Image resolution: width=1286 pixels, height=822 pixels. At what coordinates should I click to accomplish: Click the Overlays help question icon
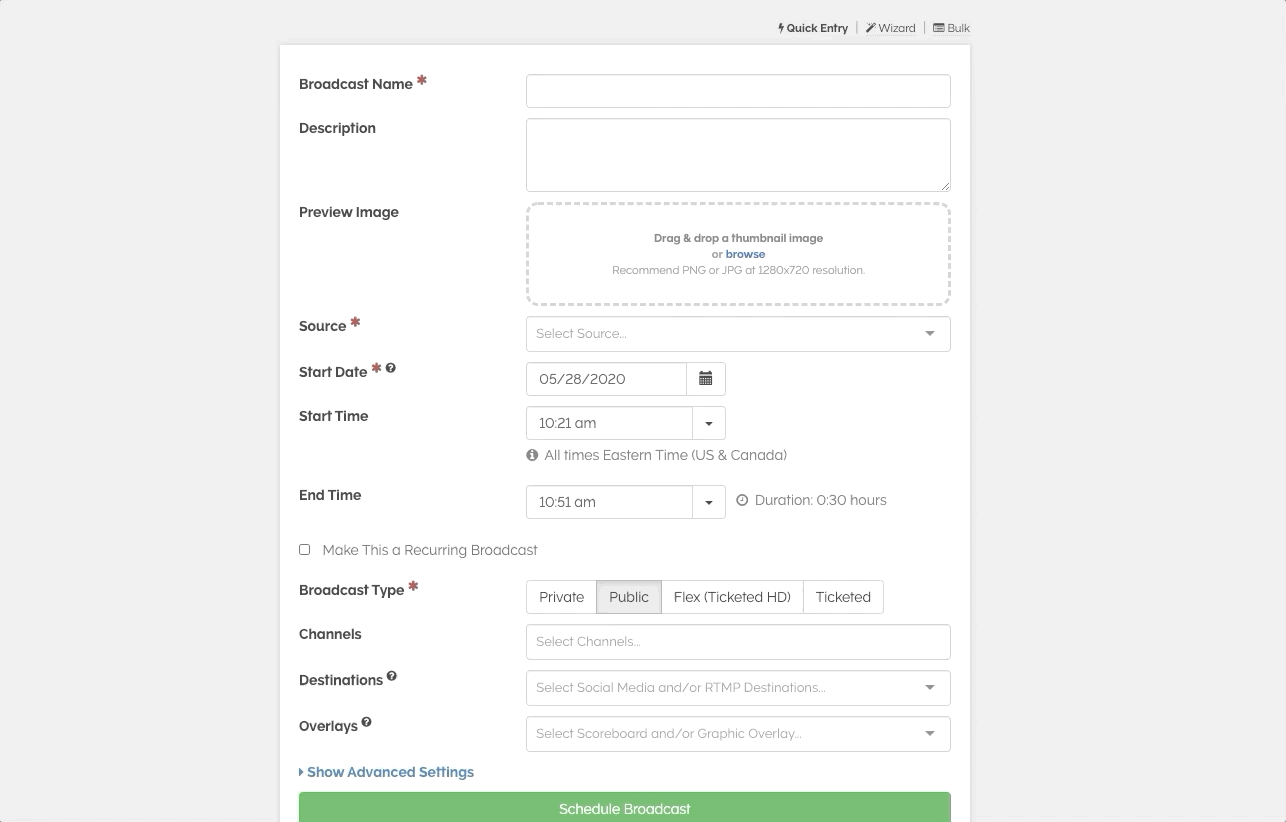tap(367, 722)
